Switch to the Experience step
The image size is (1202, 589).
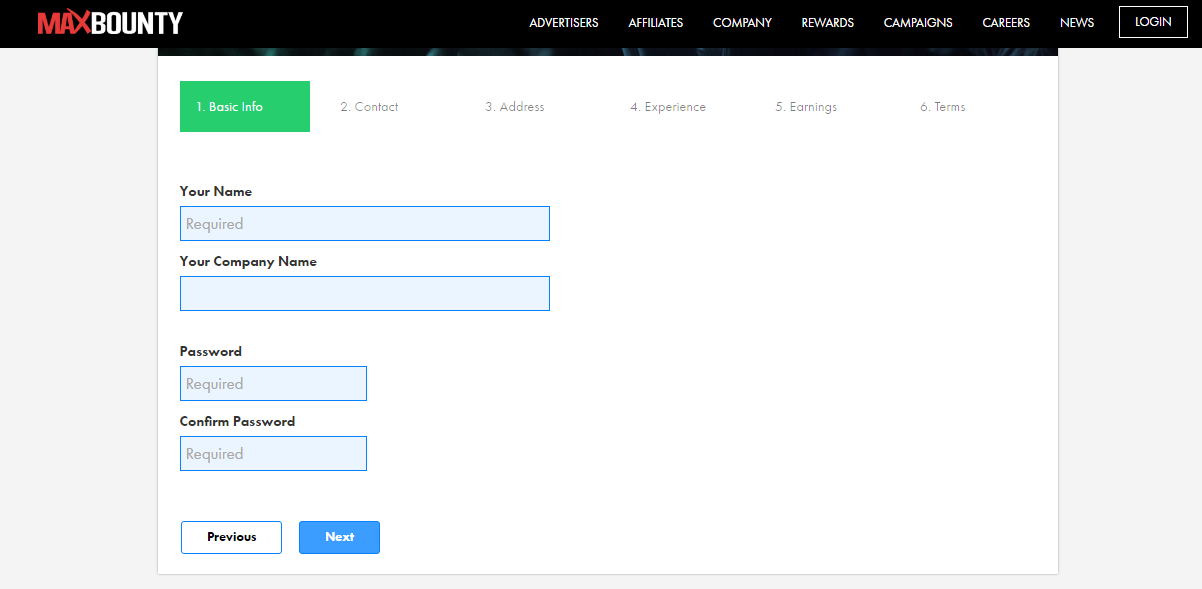click(x=667, y=106)
